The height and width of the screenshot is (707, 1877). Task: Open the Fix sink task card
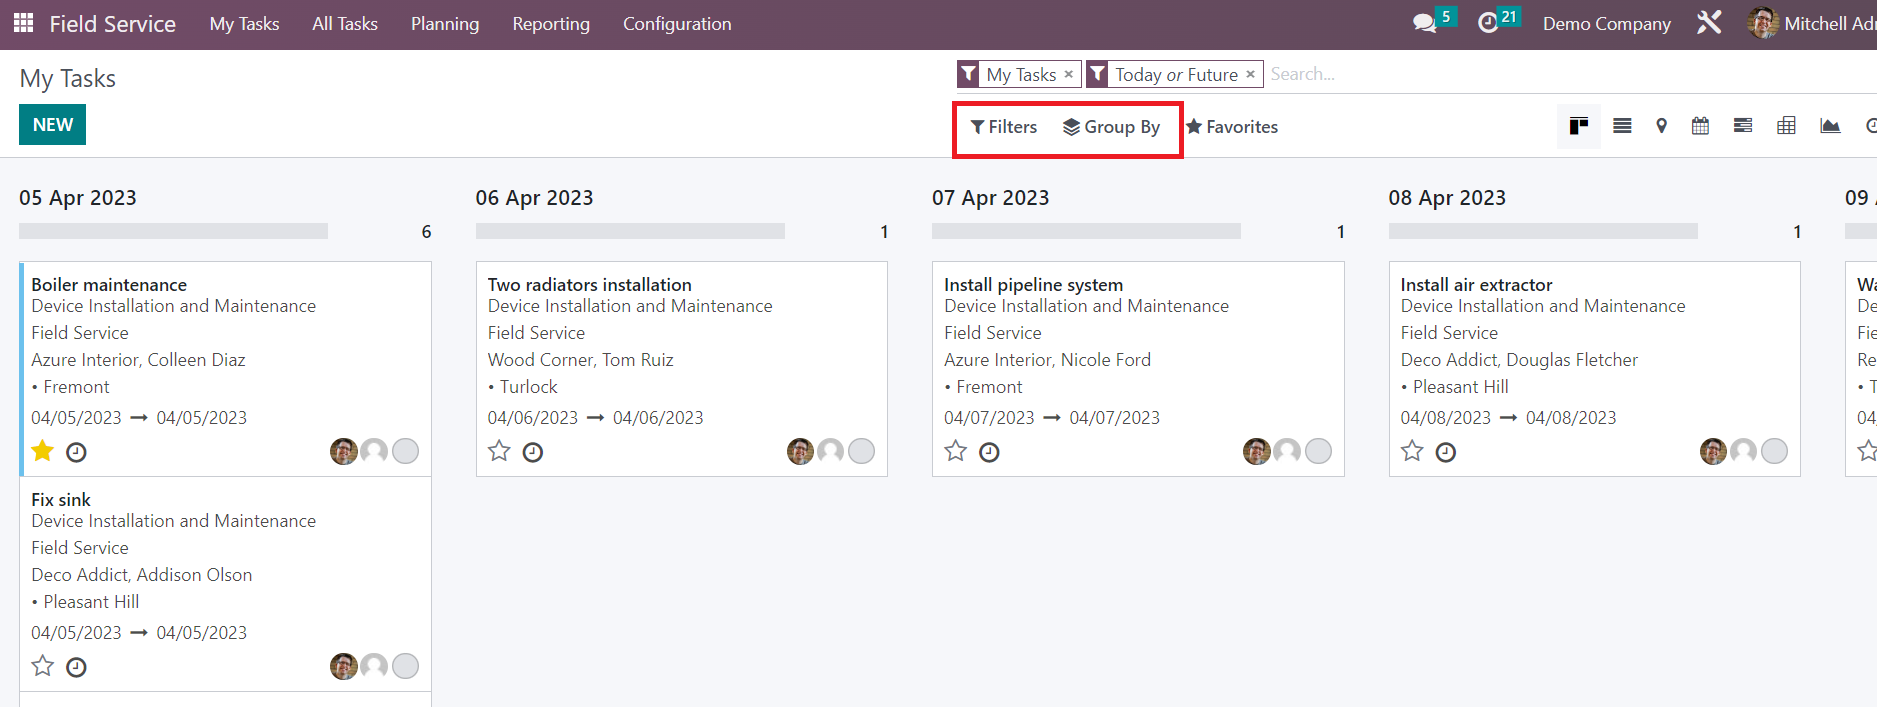(226, 583)
